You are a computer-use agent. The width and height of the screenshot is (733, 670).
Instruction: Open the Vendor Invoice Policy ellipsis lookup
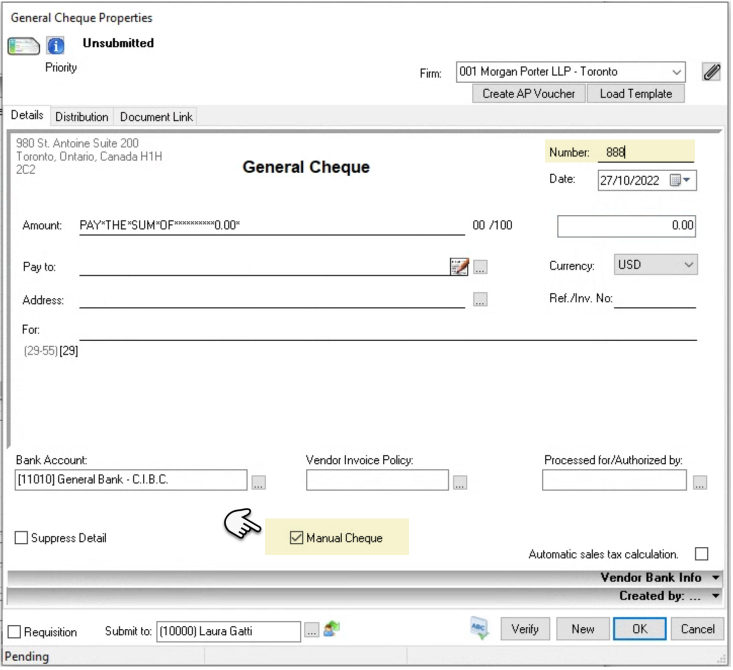(460, 482)
